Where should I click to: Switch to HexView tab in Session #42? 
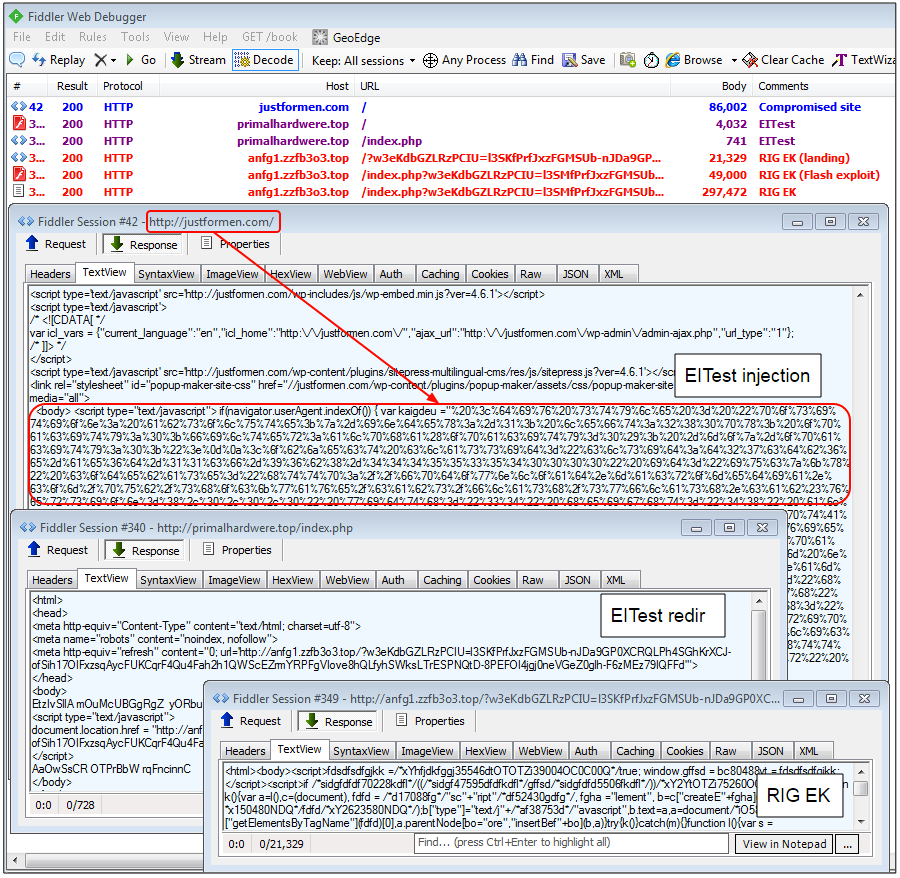[290, 274]
